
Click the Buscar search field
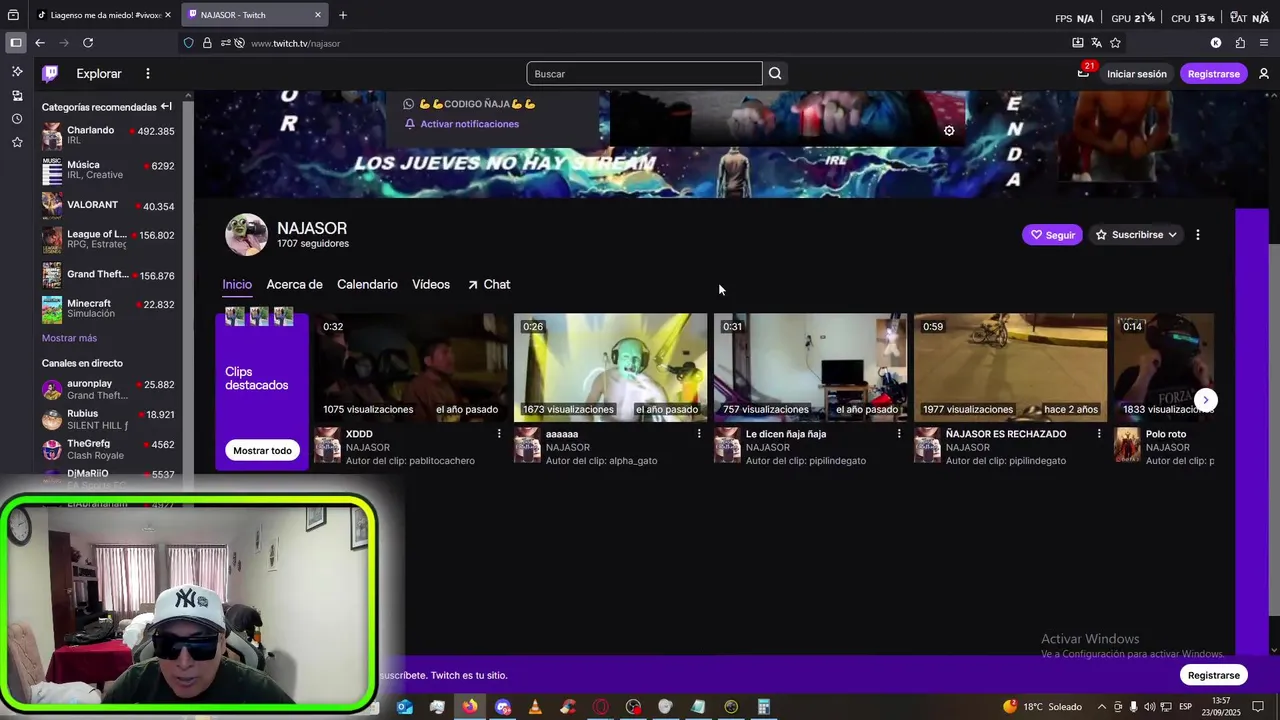644,73
